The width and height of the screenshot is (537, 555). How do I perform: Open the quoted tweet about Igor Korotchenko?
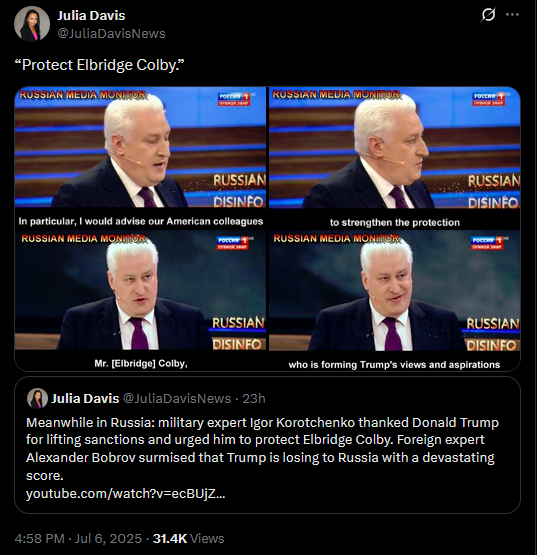pyautogui.click(x=267, y=445)
